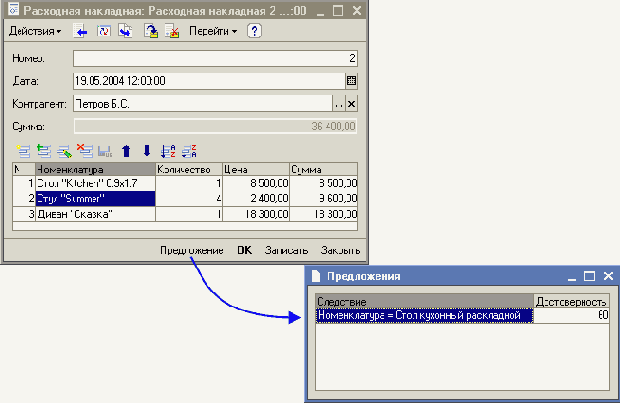Screen dimensions: 620x403
Task: Open the Перейти dropdown menu
Action: tap(213, 31)
